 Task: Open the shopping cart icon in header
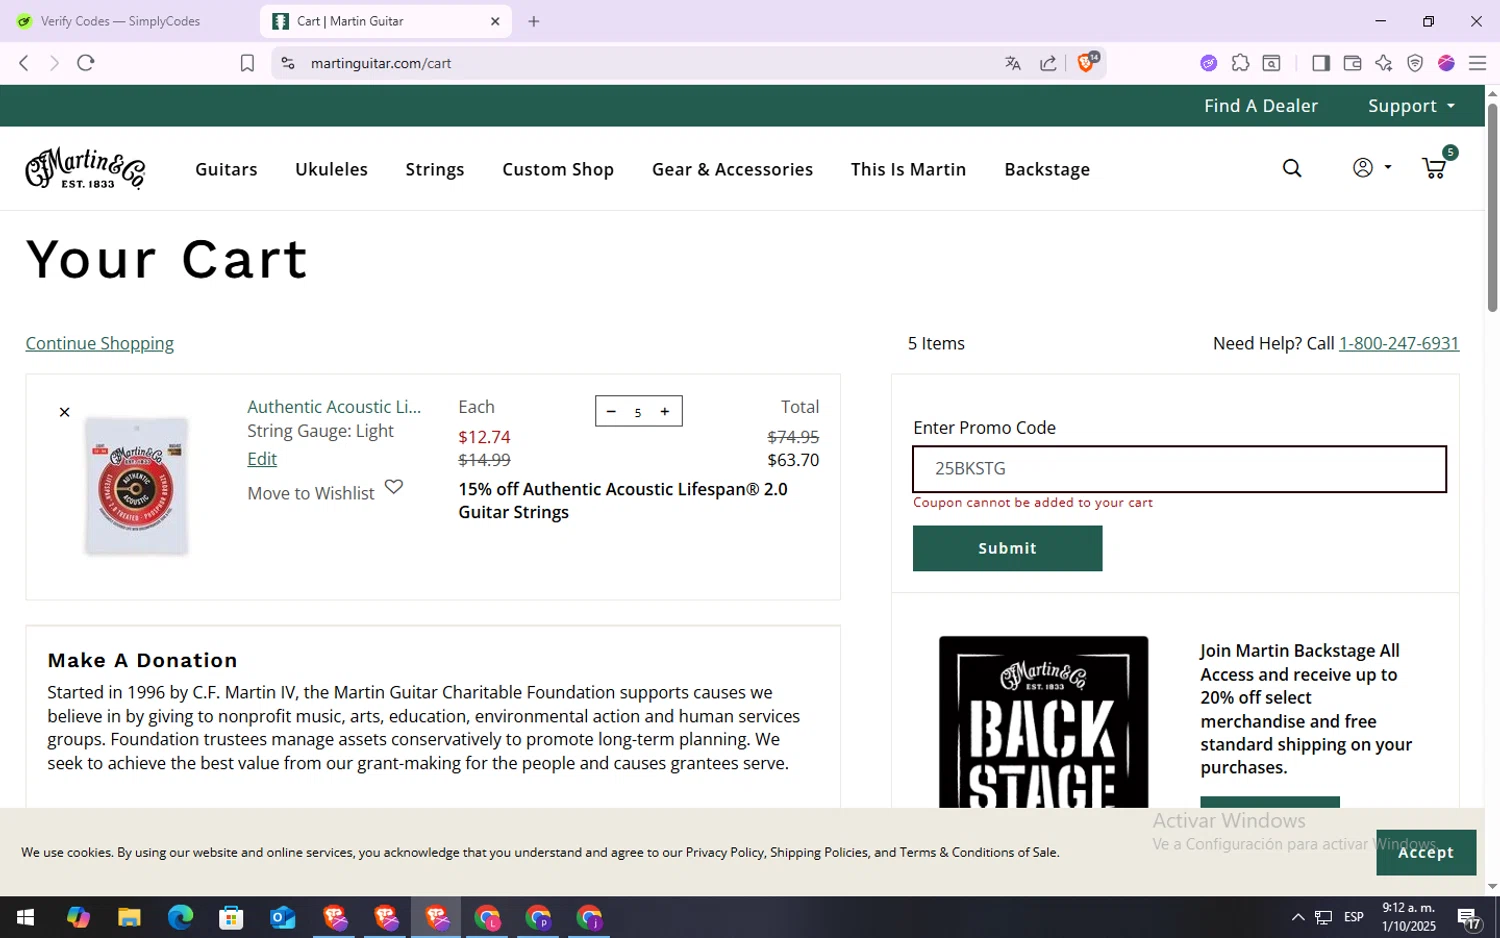tap(1434, 168)
